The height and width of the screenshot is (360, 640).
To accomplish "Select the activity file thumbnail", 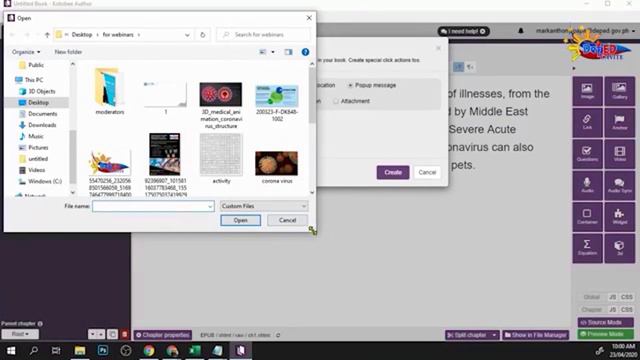I will point(221,159).
